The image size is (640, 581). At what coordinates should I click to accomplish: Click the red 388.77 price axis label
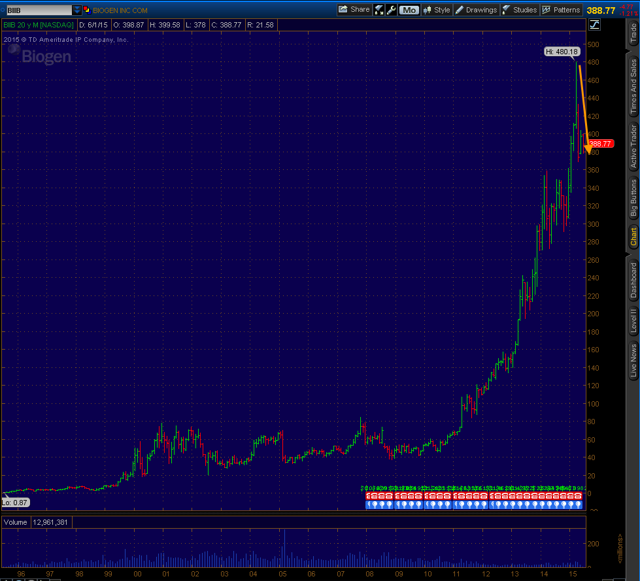click(x=600, y=144)
